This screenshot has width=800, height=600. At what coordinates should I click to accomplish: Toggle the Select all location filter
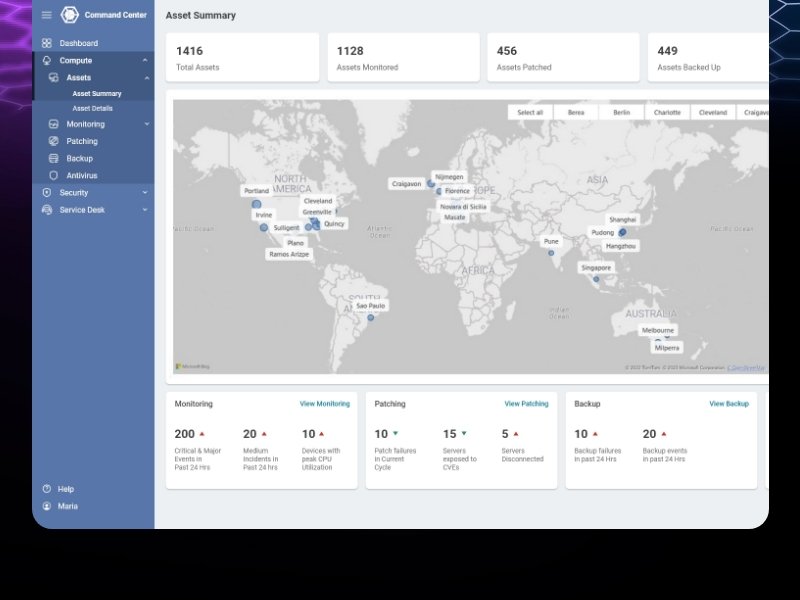pos(530,113)
